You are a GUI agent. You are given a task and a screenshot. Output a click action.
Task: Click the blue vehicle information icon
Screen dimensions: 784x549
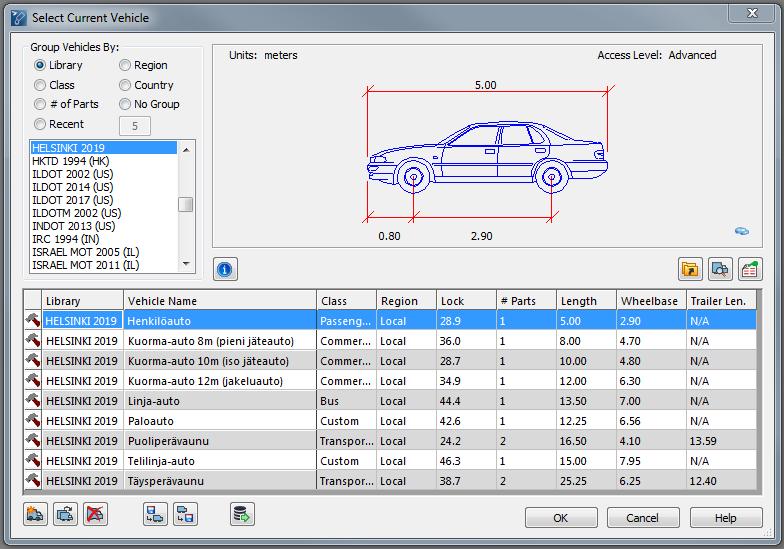pyautogui.click(x=225, y=270)
